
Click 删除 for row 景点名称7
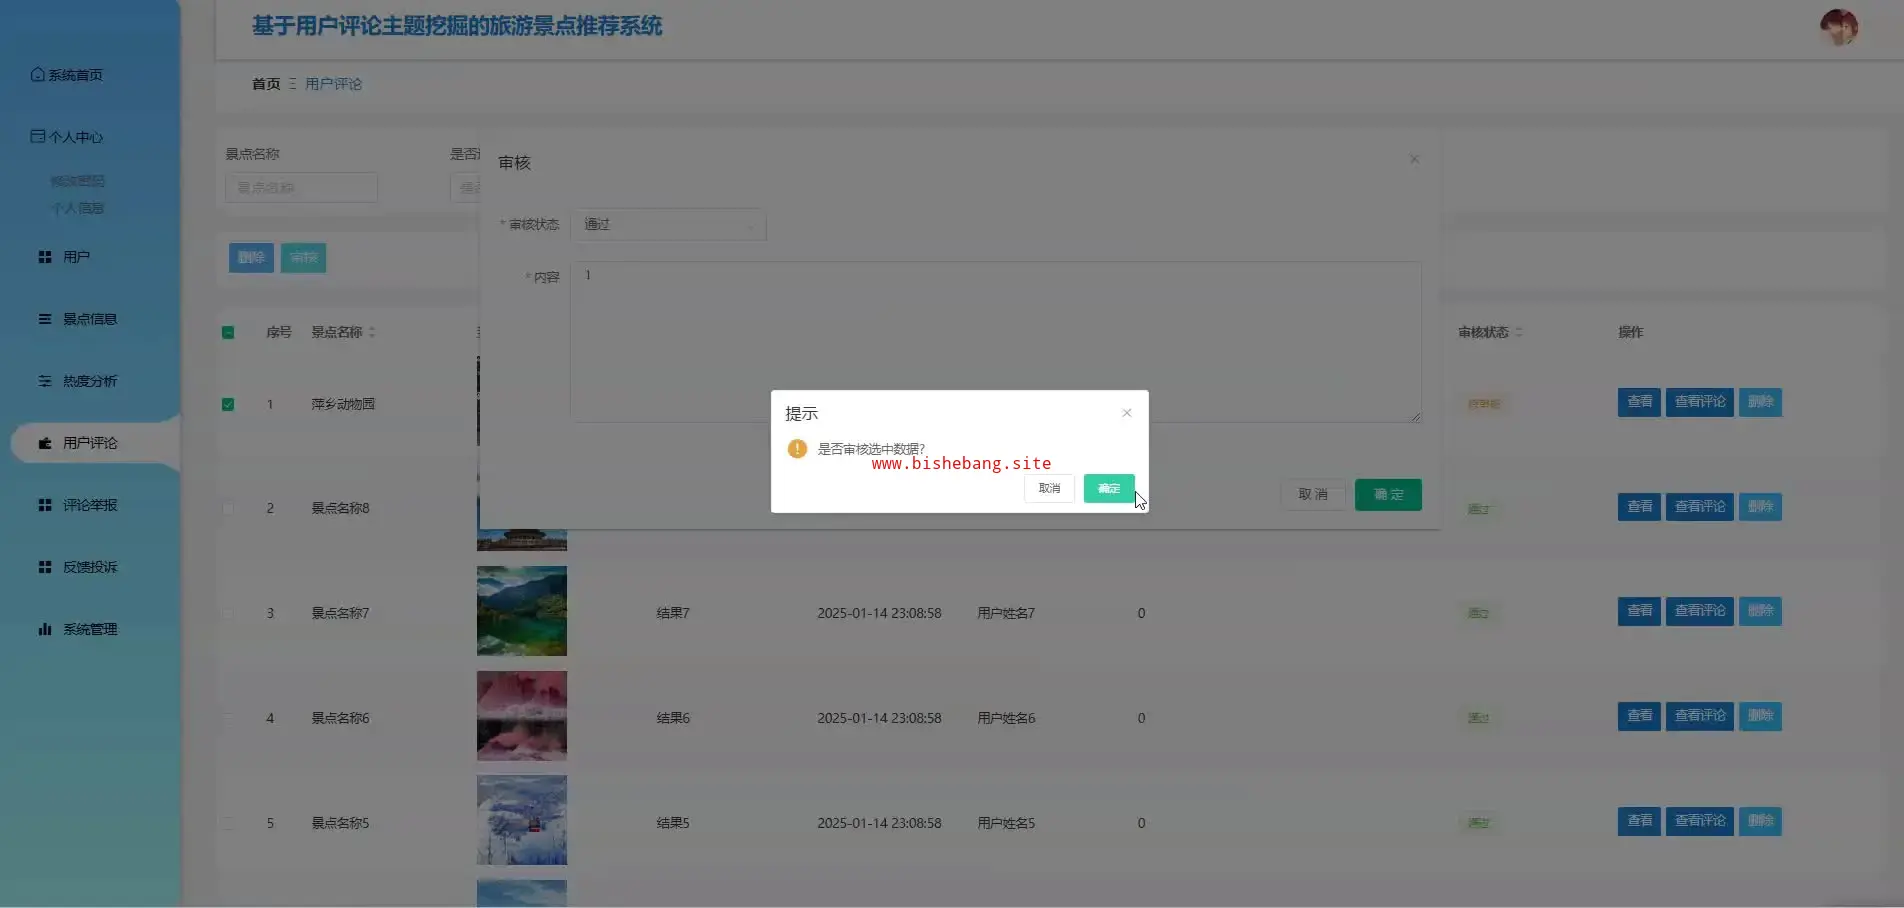(x=1760, y=611)
